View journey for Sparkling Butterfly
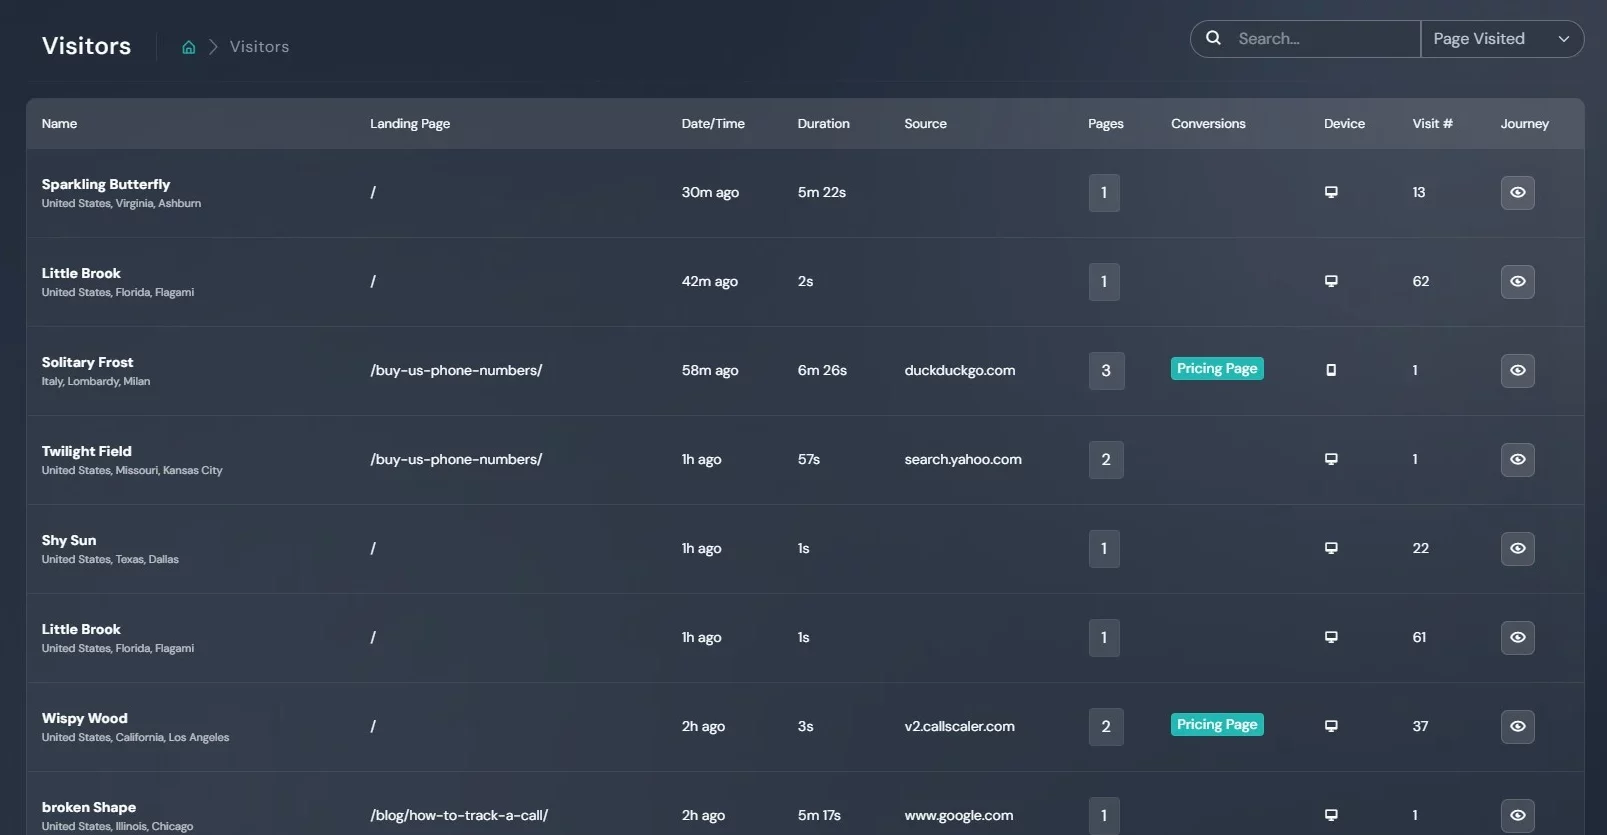 point(1517,192)
